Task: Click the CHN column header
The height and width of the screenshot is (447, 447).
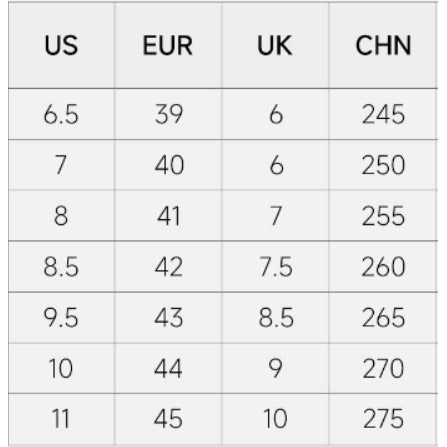Action: (x=383, y=45)
